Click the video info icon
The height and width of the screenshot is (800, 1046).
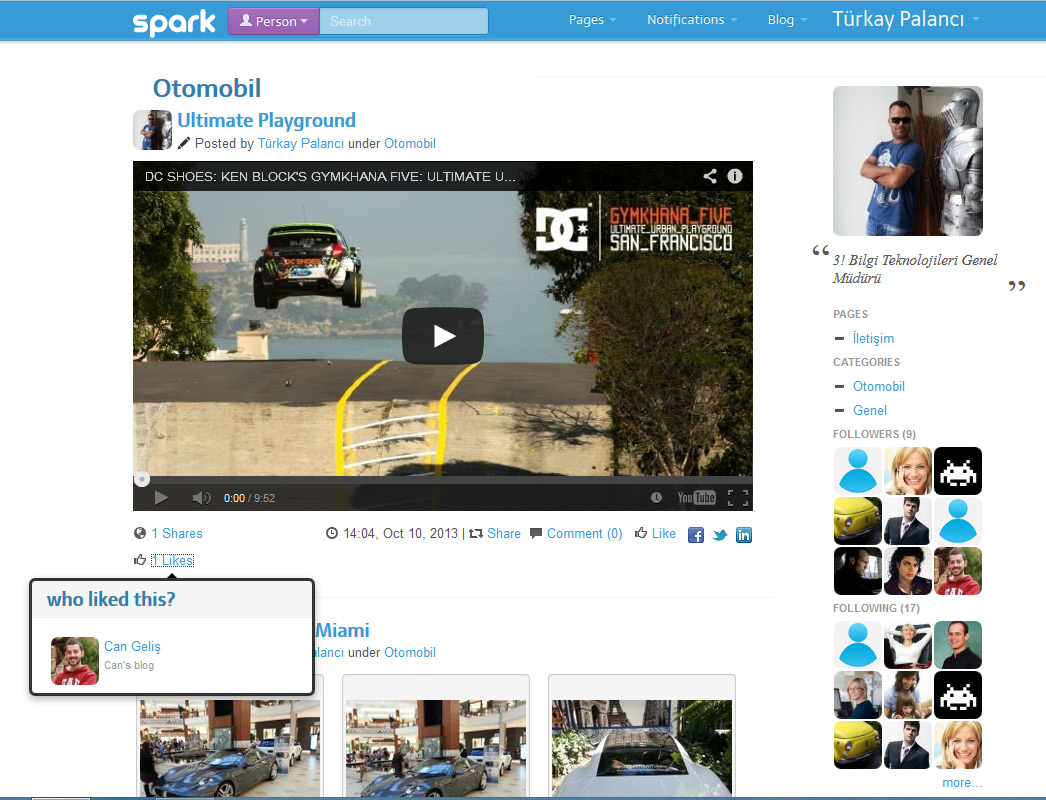[x=734, y=176]
